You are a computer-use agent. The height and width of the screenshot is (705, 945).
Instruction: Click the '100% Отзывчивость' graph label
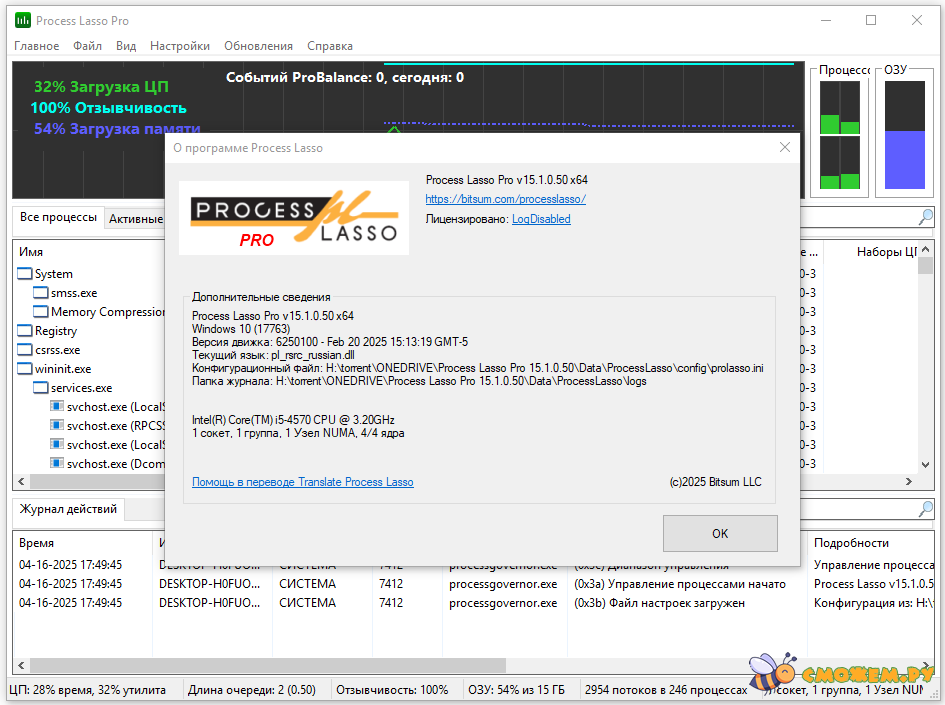(108, 108)
